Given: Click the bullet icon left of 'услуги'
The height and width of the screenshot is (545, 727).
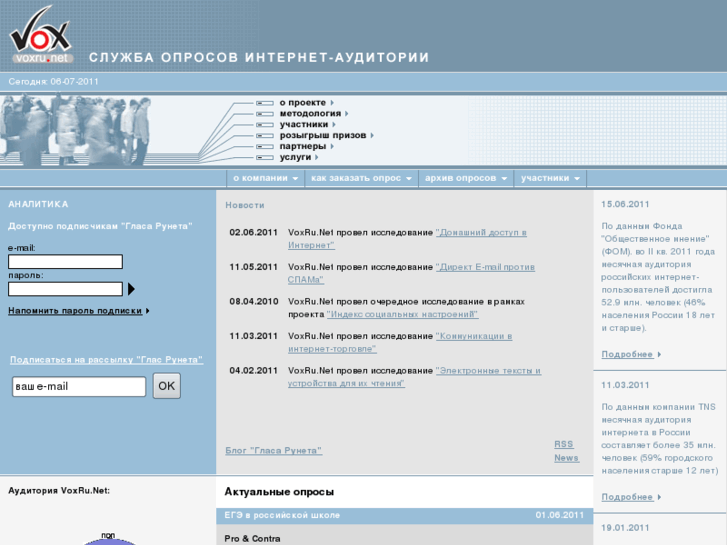Looking at the screenshot, I should [265, 158].
